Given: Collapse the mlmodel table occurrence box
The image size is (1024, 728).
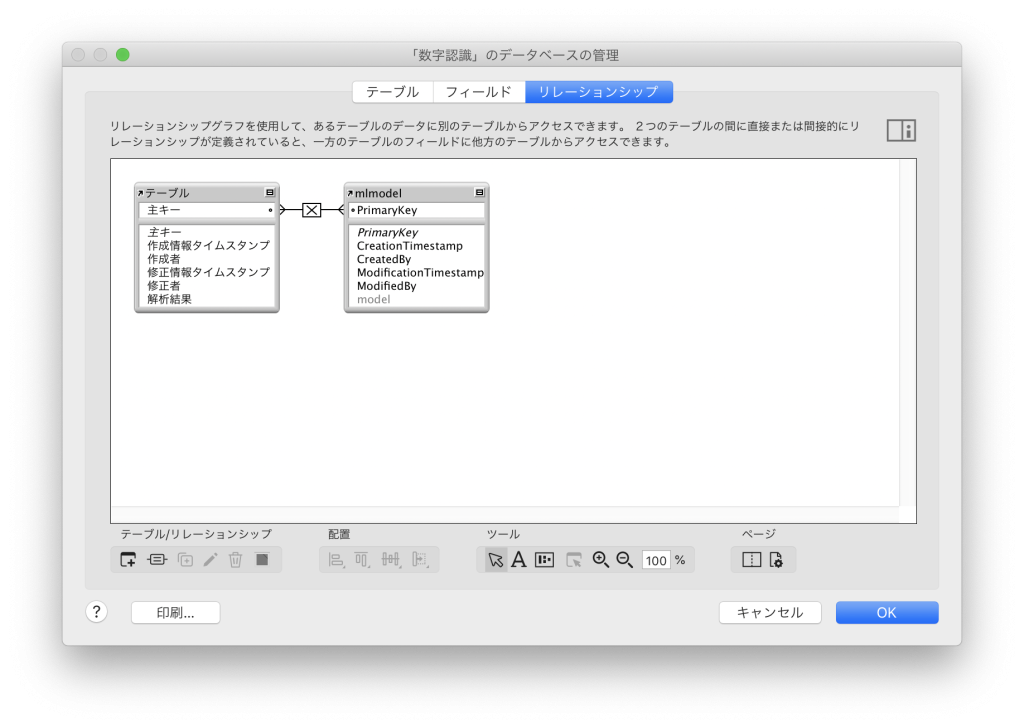Looking at the screenshot, I should 479,193.
